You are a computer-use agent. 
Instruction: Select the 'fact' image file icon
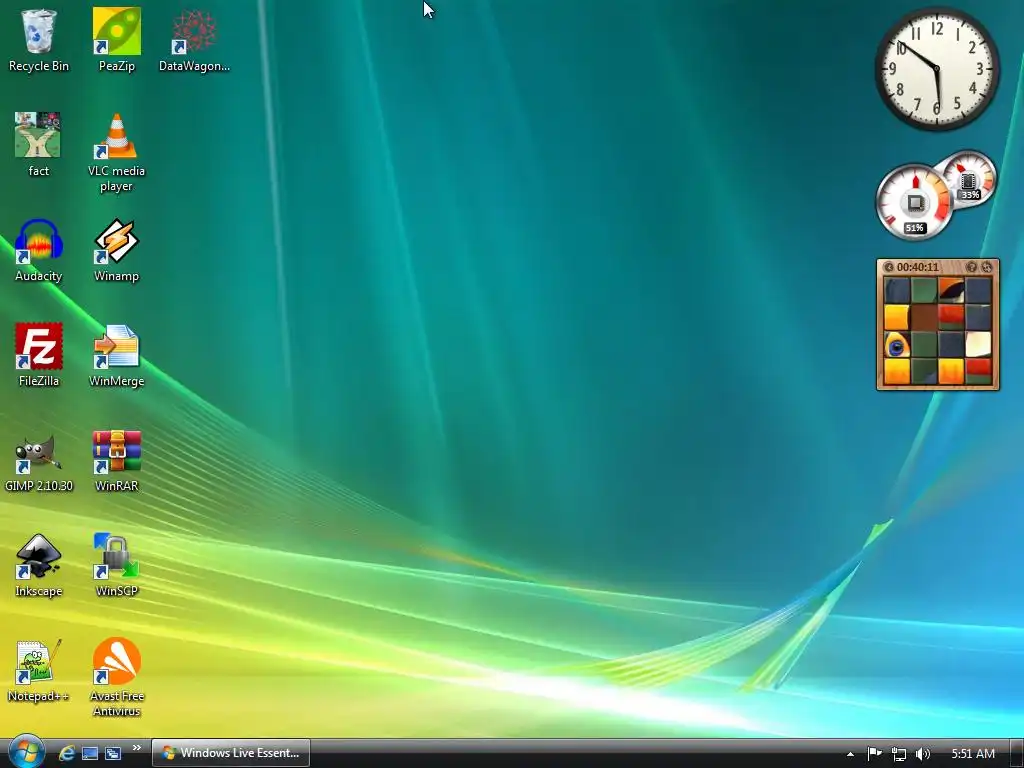[x=39, y=145]
